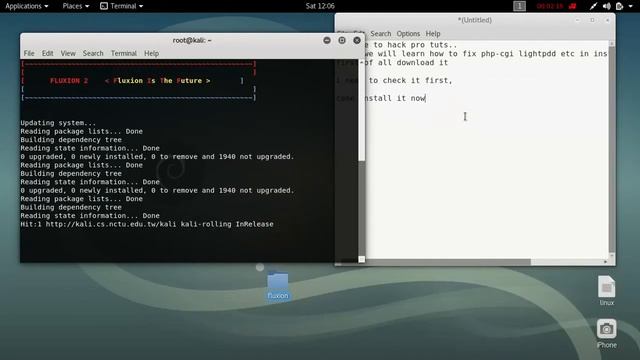Close the root@kali terminal window
The width and height of the screenshot is (640, 360).
click(357, 40)
